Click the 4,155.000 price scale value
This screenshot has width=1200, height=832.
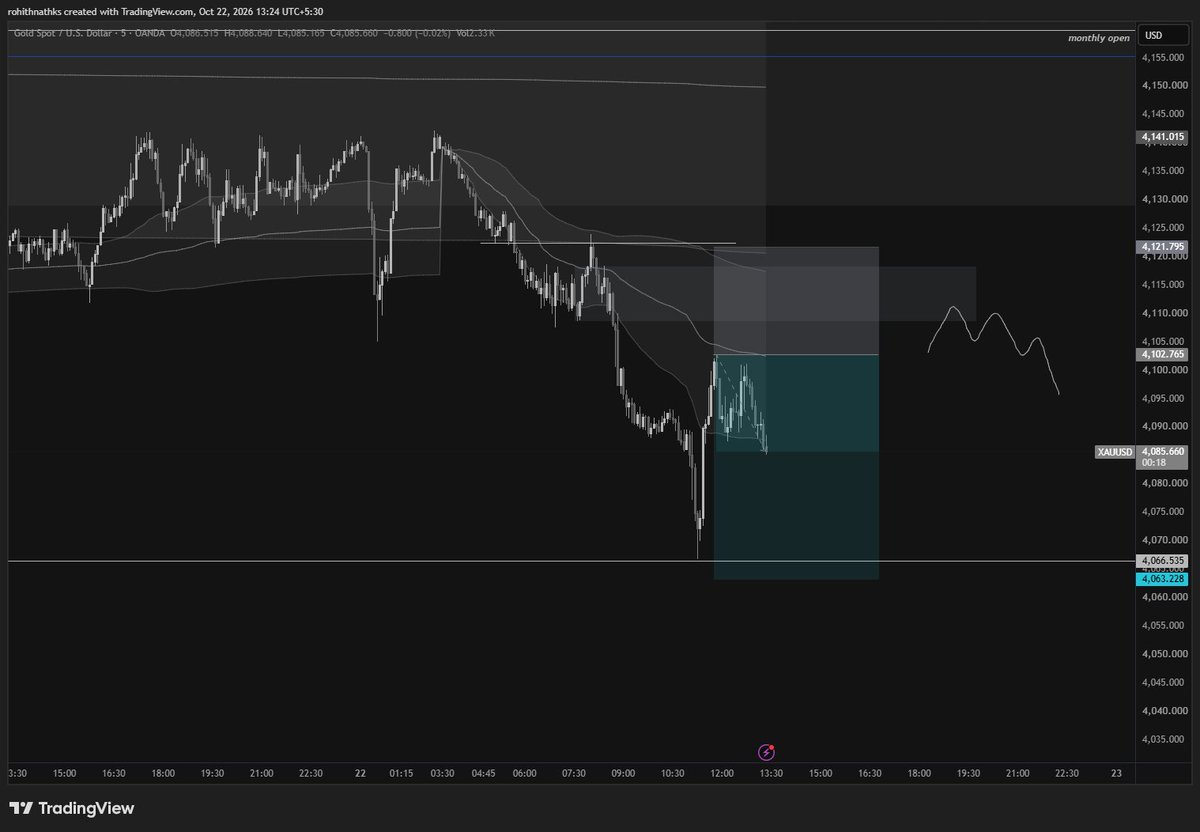[x=1161, y=57]
